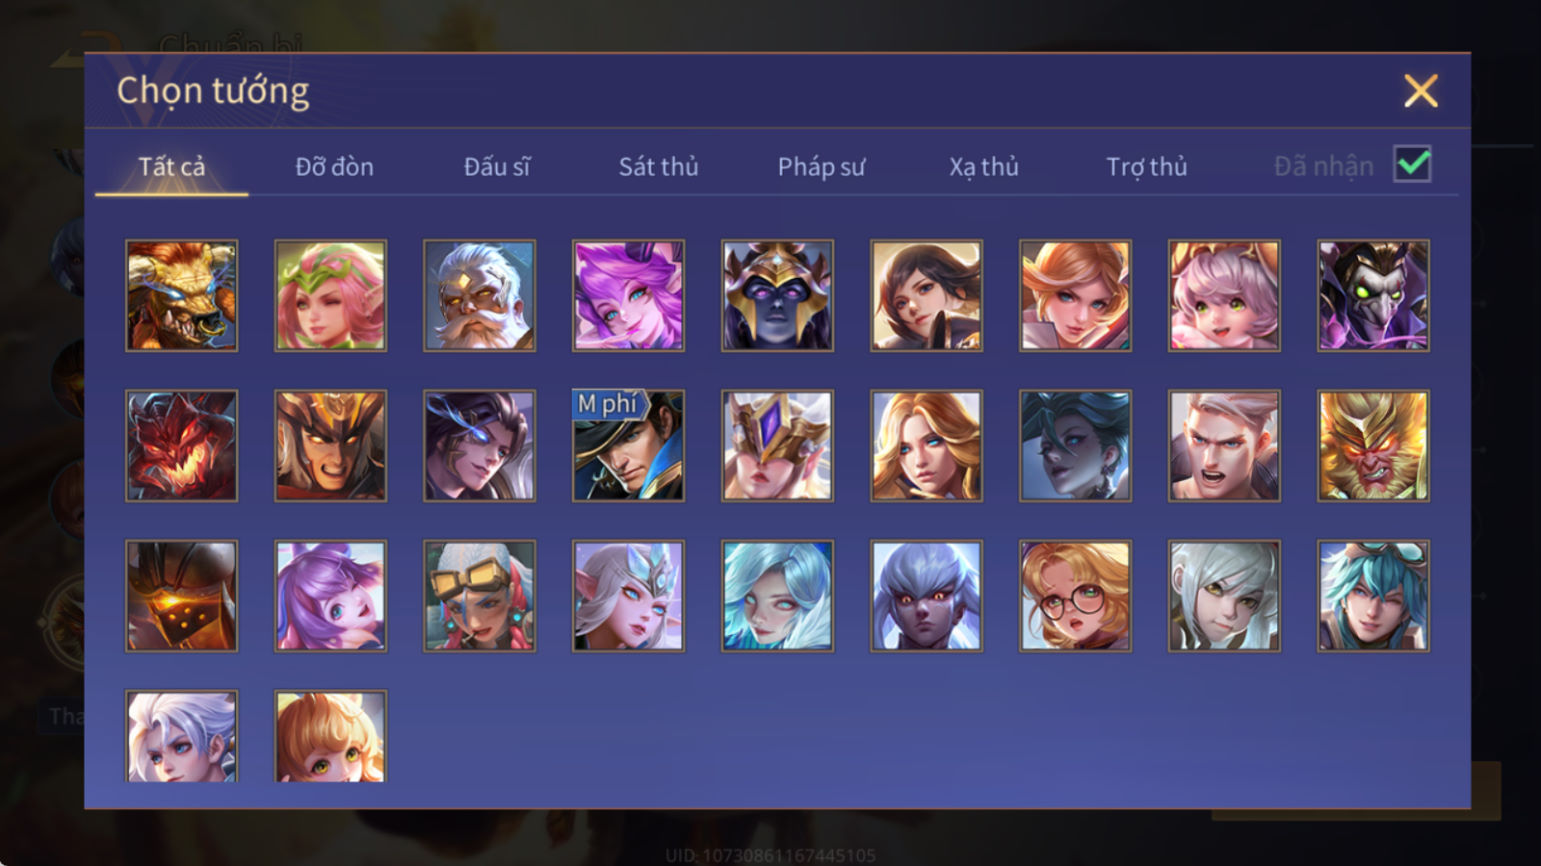Select the hero marked "M phí"

(x=628, y=446)
